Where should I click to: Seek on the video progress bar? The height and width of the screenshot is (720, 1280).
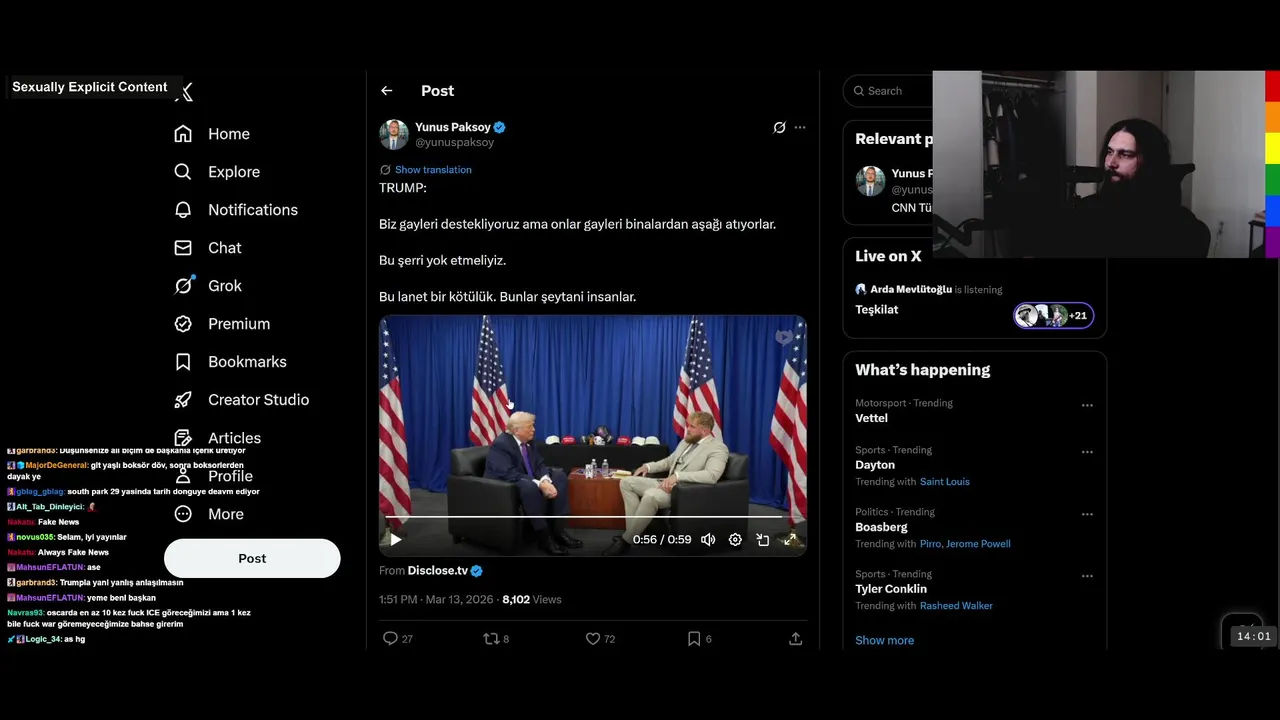pos(592,517)
